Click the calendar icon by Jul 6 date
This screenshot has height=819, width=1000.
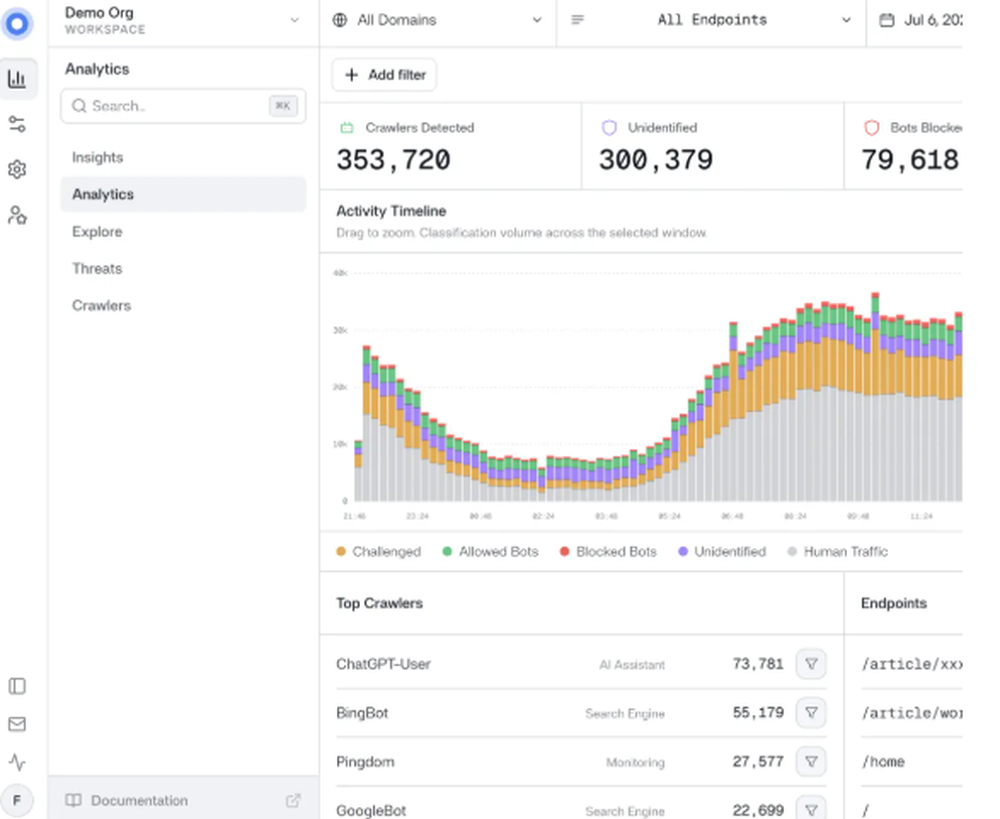[886, 20]
